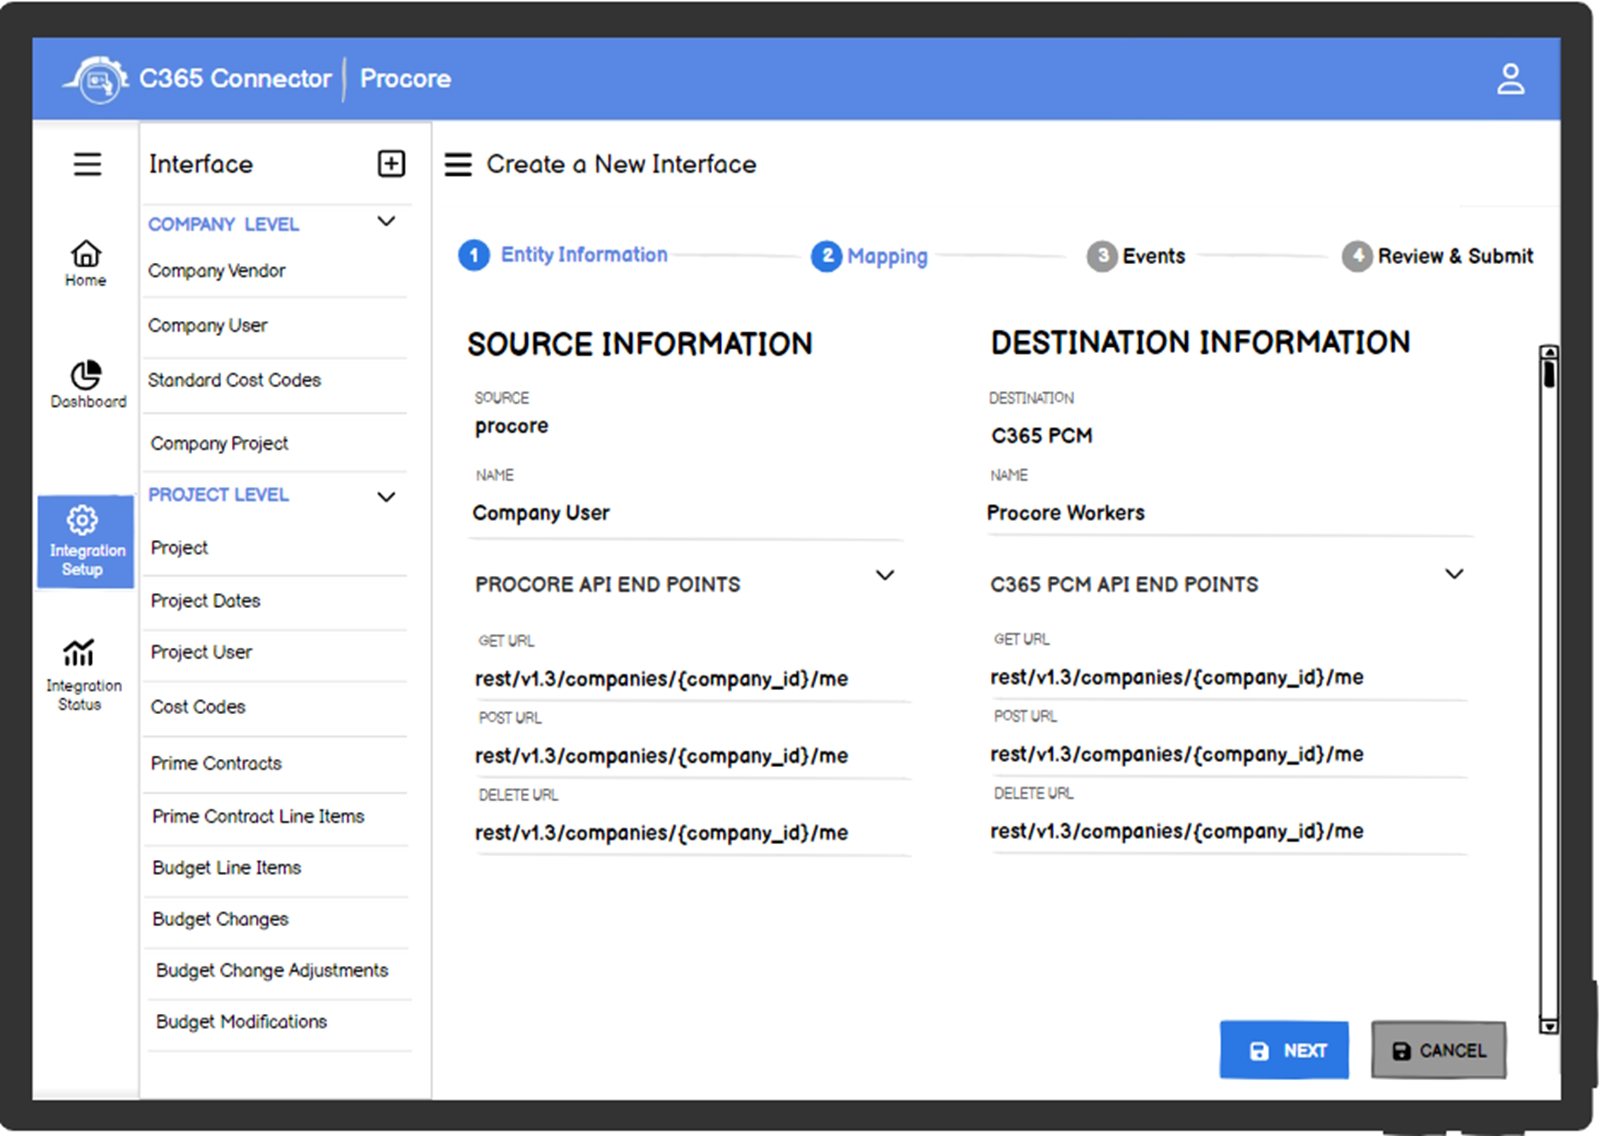The height and width of the screenshot is (1136, 1602).
Task: Click the add new interface plus icon
Action: (391, 164)
